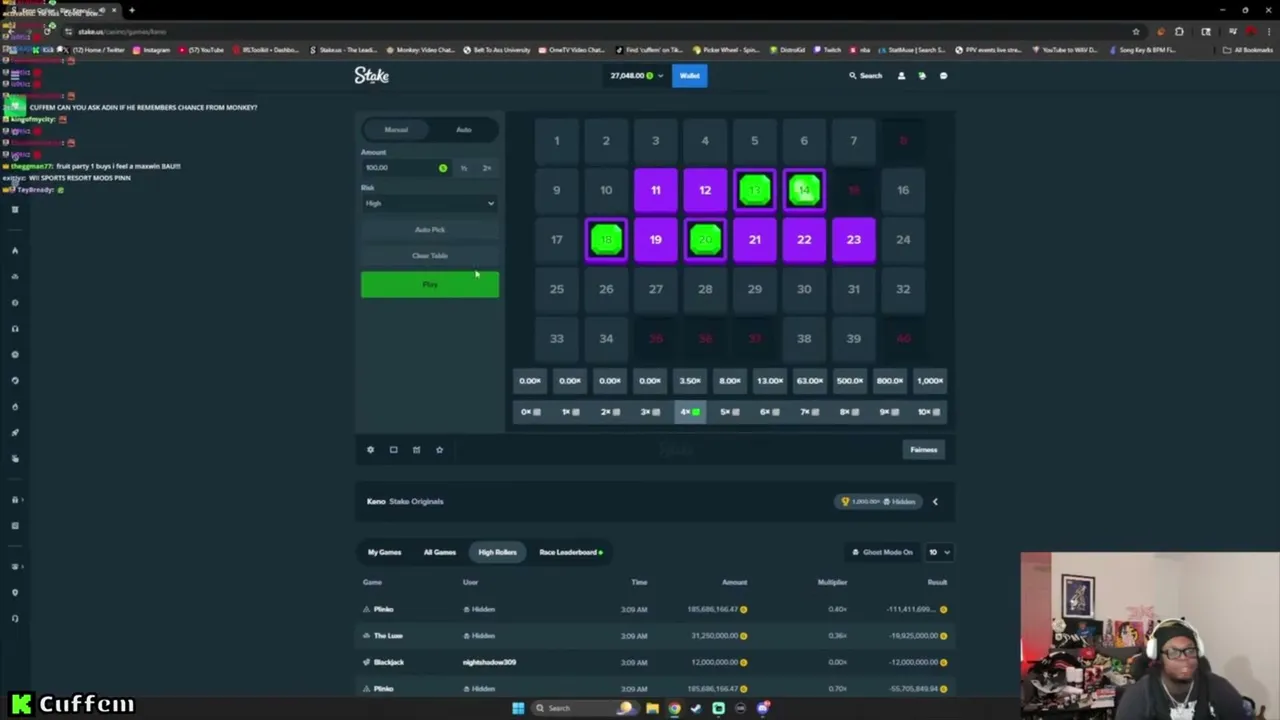1280x720 pixels.
Task: Open the chat bubble icon
Action: pos(943,76)
